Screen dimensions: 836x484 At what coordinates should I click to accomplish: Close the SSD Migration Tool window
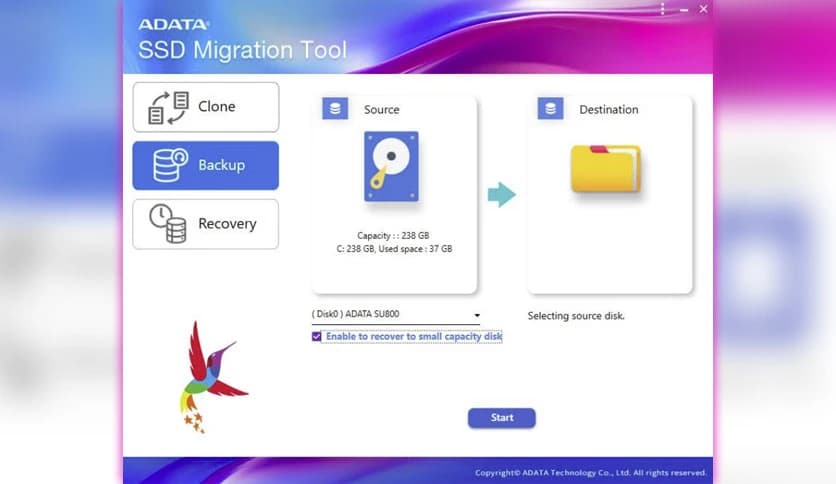pyautogui.click(x=704, y=9)
